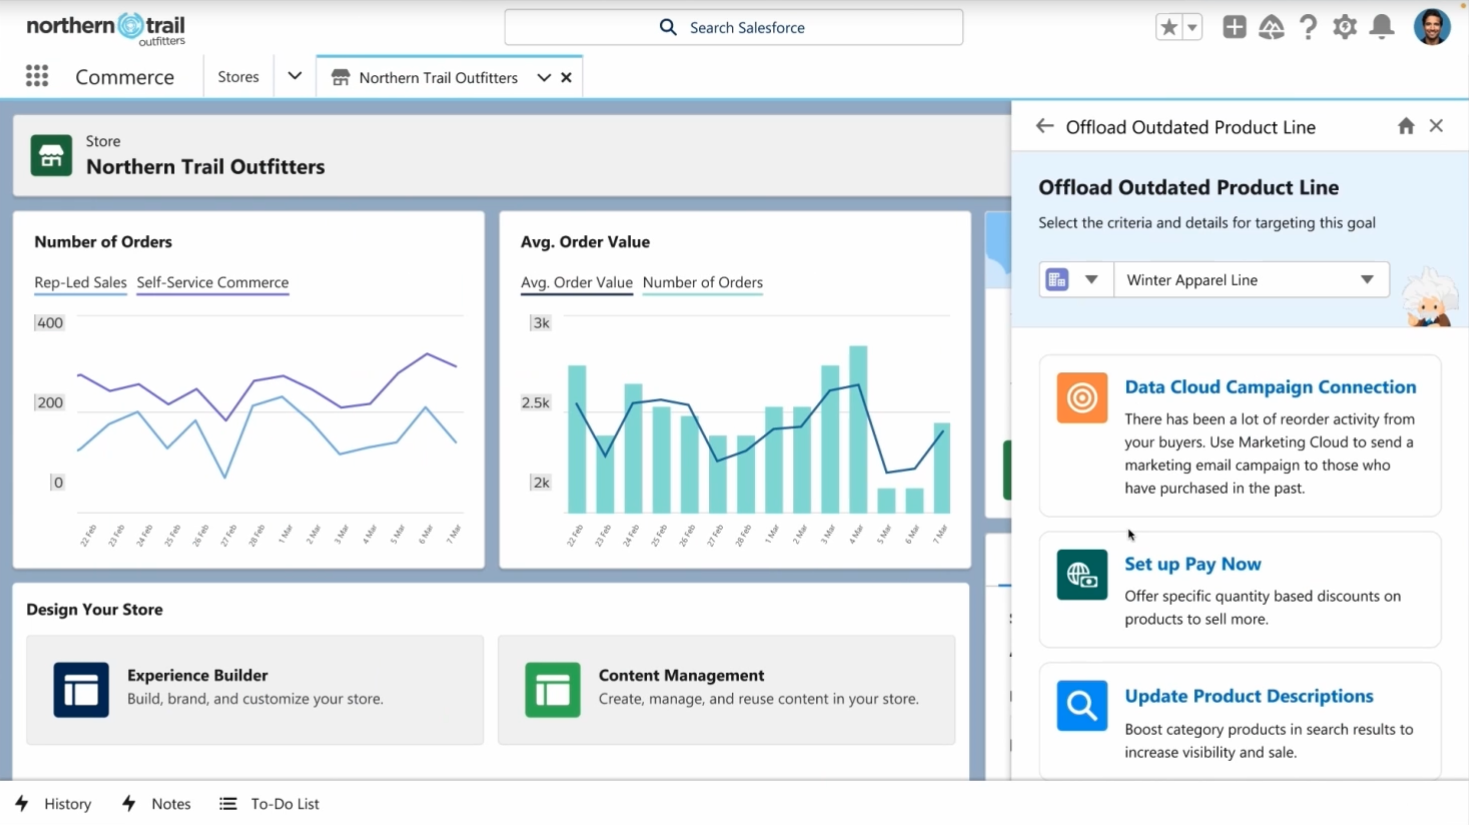Open the App Launcher grid icon
1469x825 pixels.
(x=37, y=76)
